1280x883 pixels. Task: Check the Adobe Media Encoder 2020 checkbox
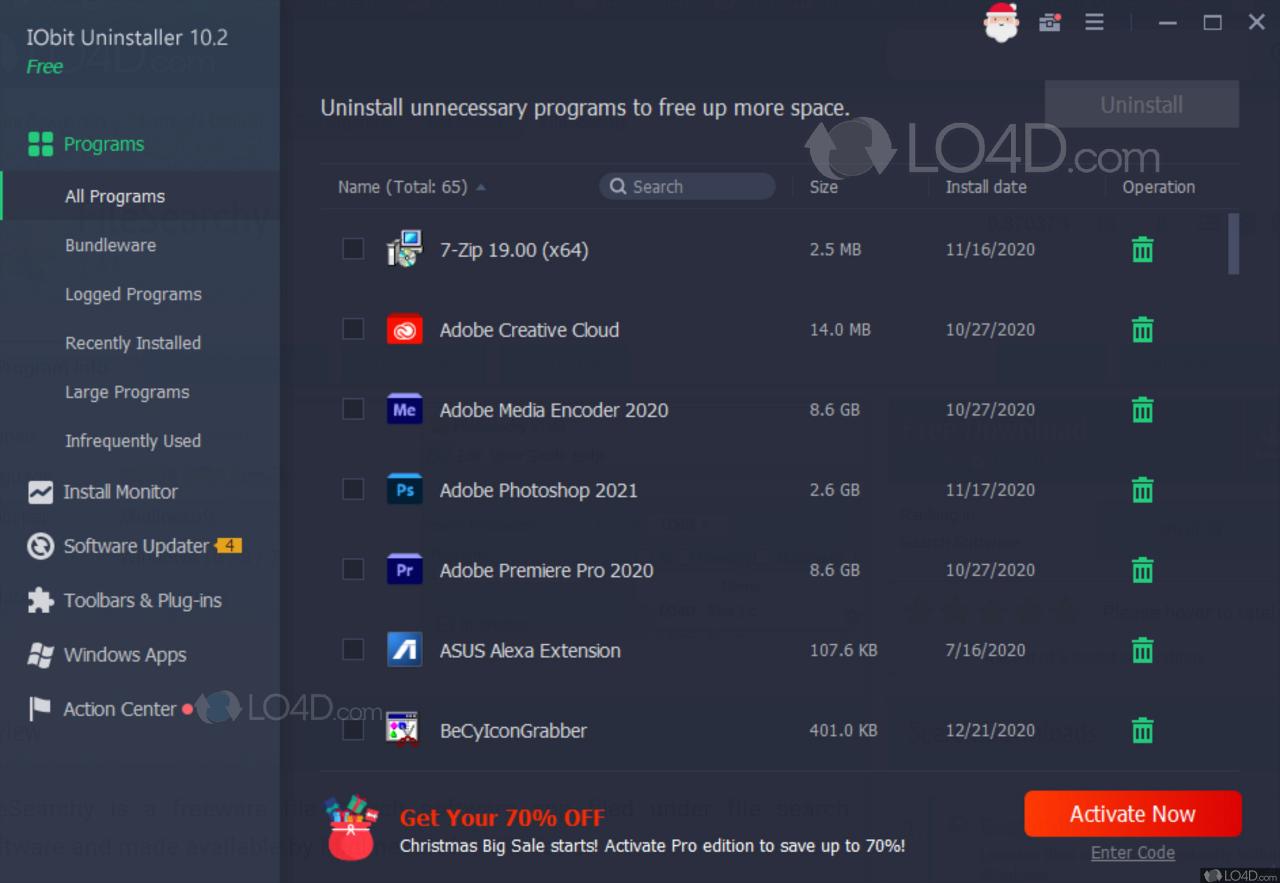tap(353, 409)
